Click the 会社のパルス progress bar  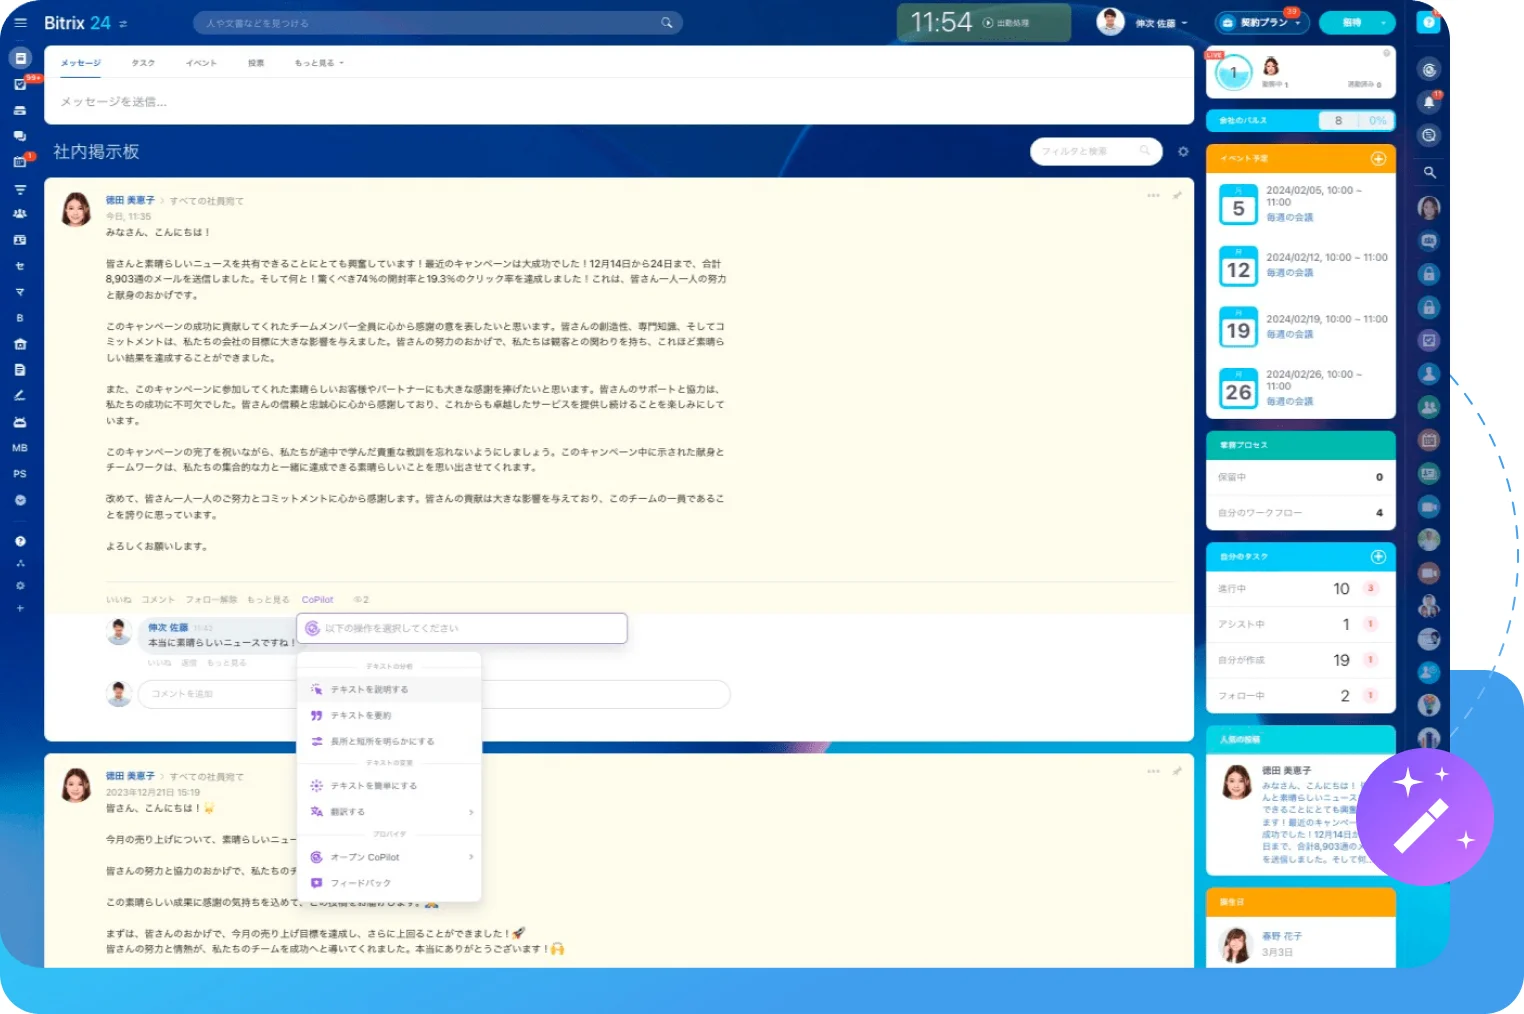[1300, 121]
